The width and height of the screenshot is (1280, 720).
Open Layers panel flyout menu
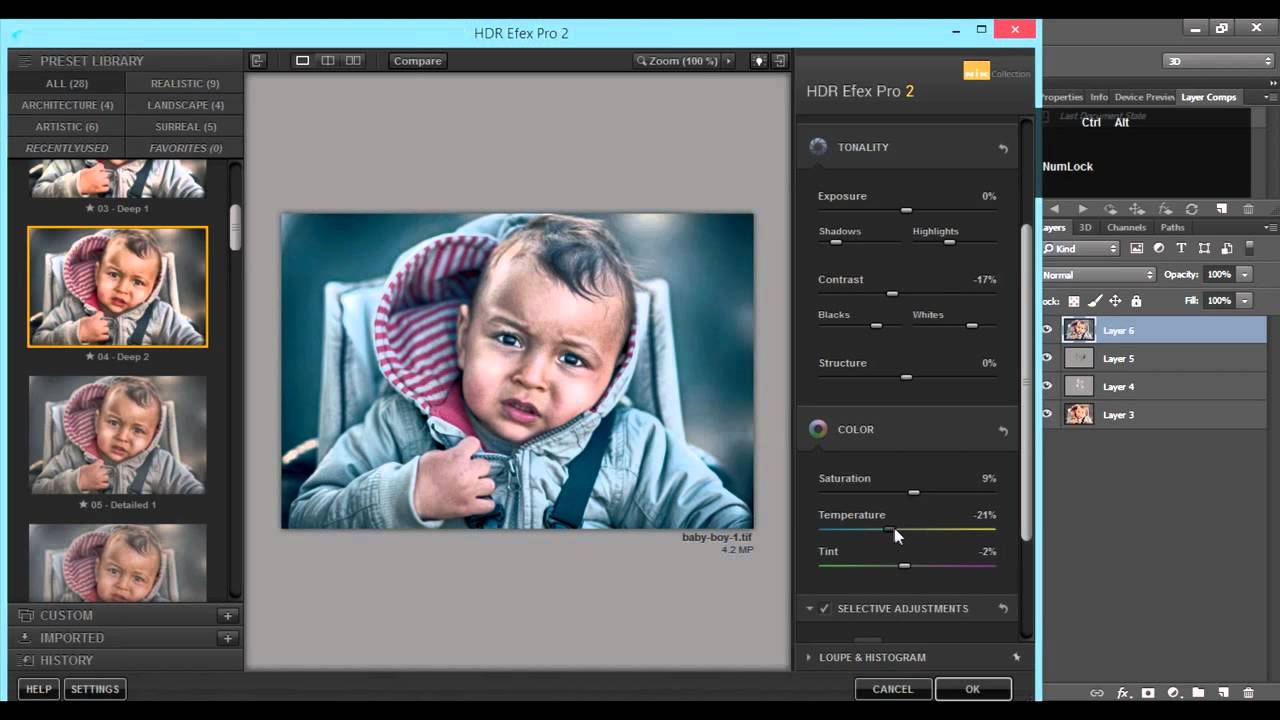[1269, 228]
